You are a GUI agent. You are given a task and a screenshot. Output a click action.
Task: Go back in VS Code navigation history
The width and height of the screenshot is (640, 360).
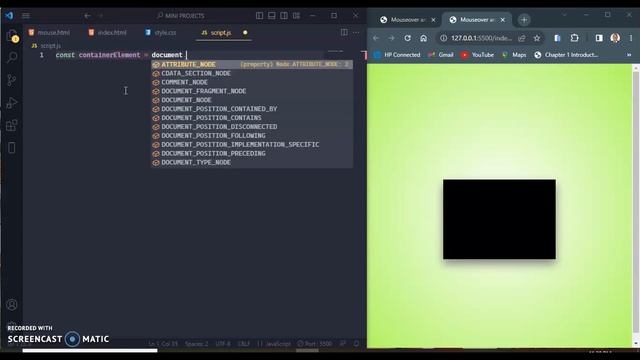[x=87, y=16]
